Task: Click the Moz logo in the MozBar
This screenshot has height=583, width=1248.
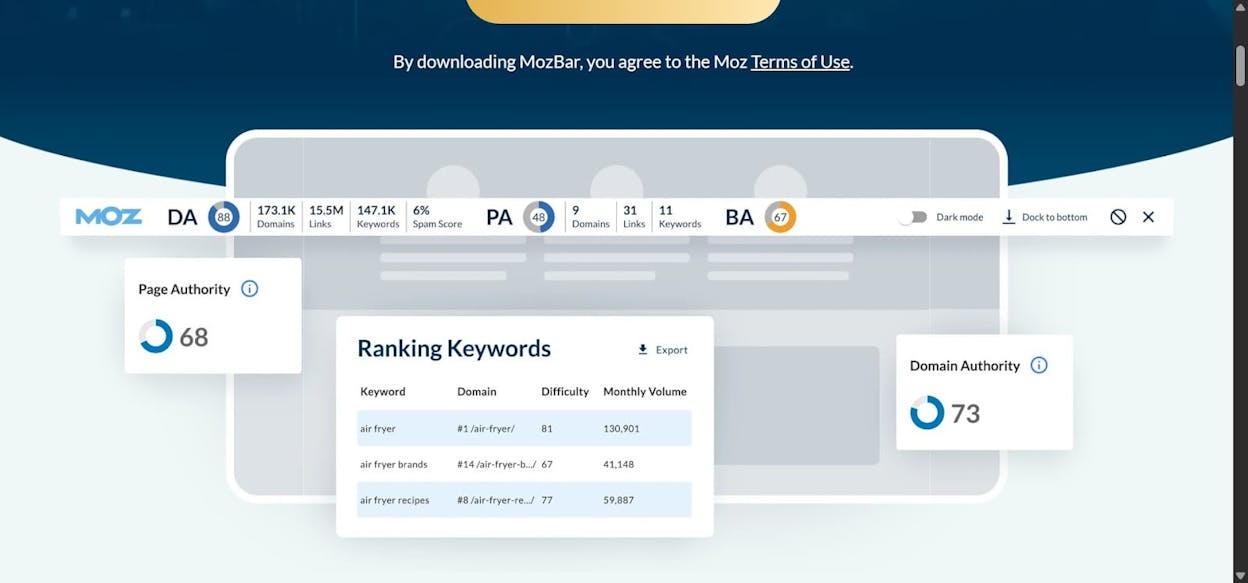Action: click(109, 217)
